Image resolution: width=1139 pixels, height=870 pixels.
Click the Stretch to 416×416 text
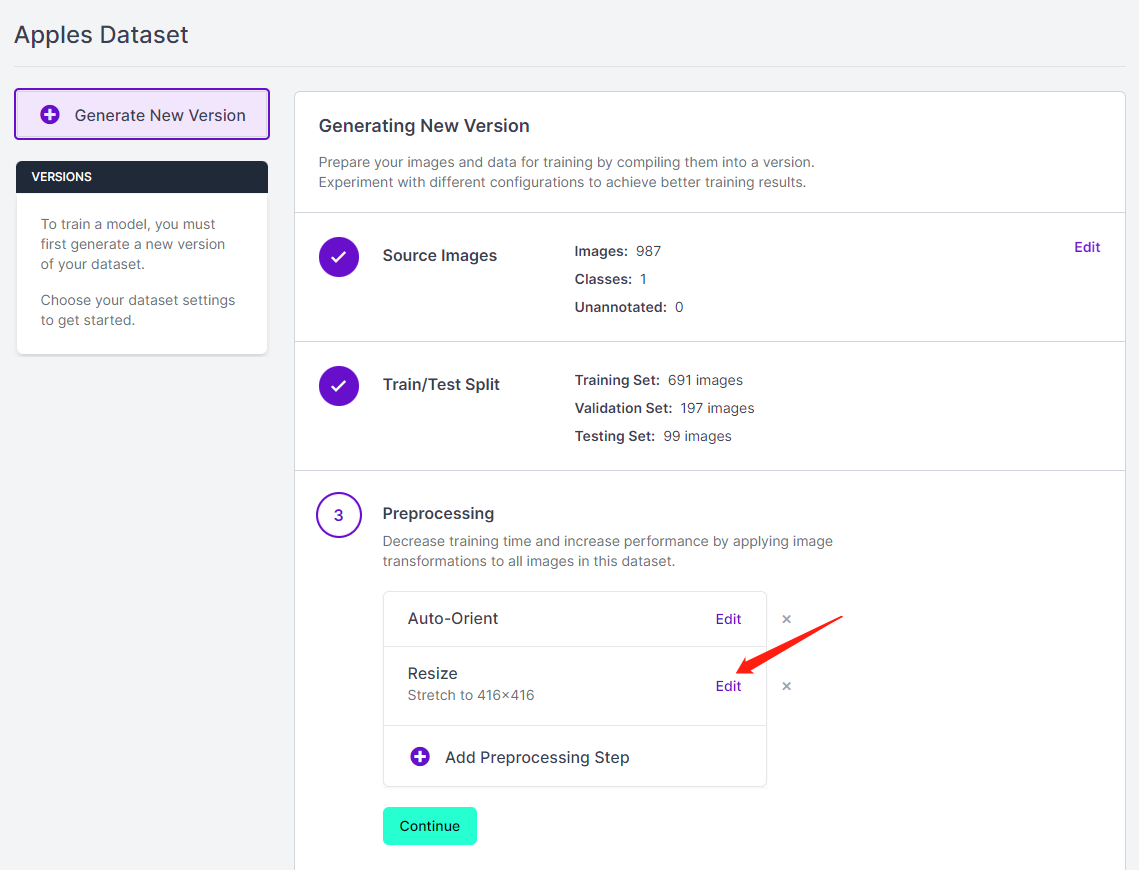pos(471,695)
